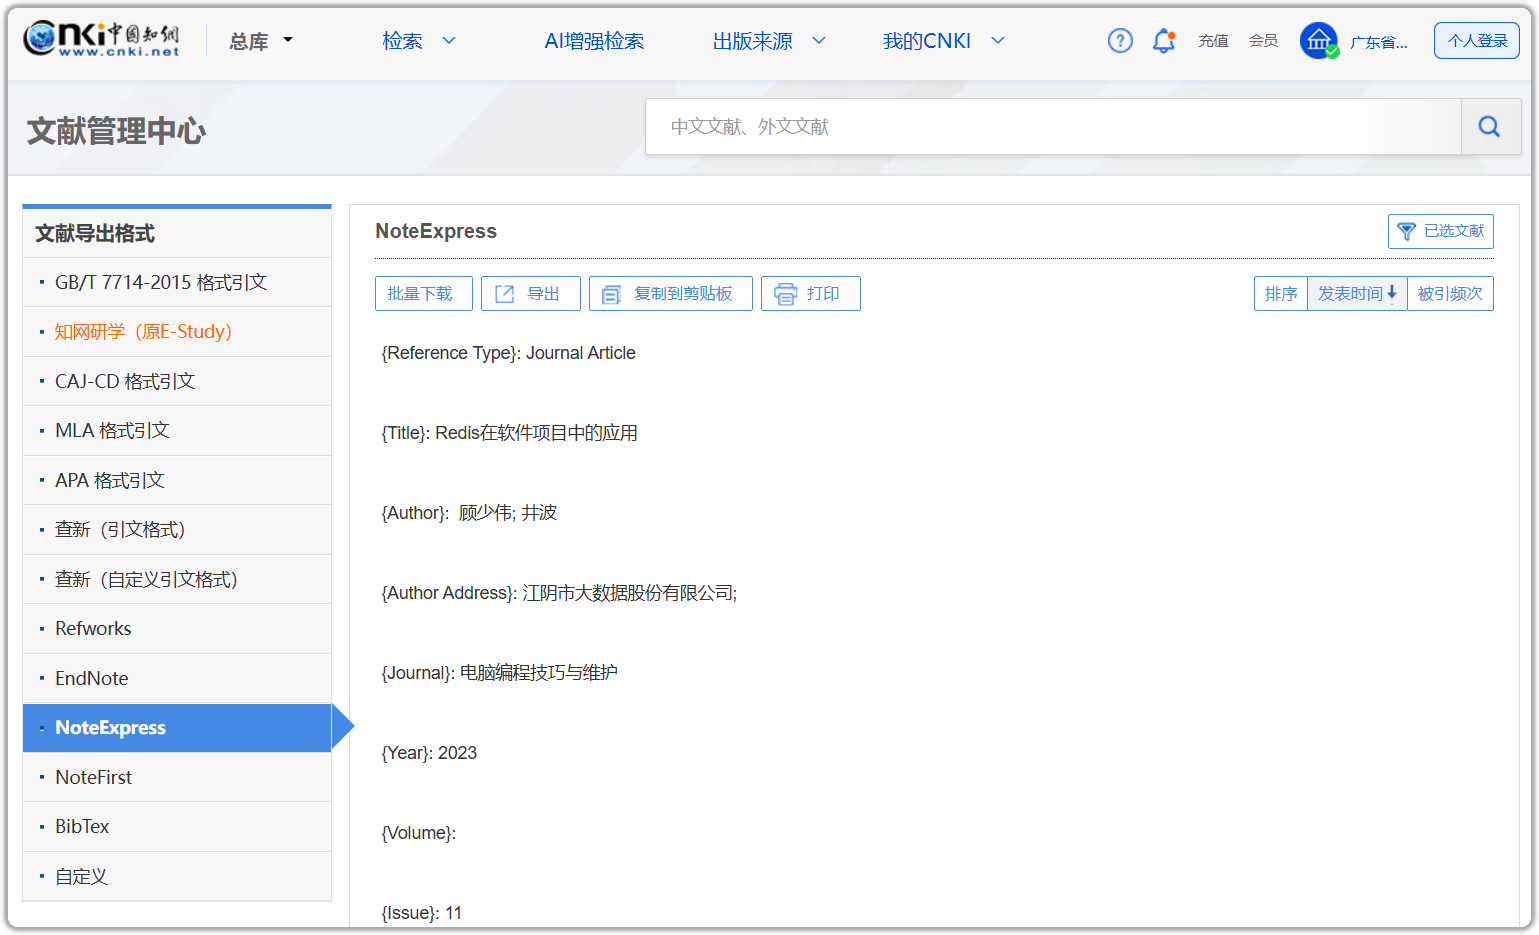Image resolution: width=1539 pixels, height=935 pixels.
Task: Click the address 江阴市大数据股份有限公司
Action: pyautogui.click(x=628, y=593)
